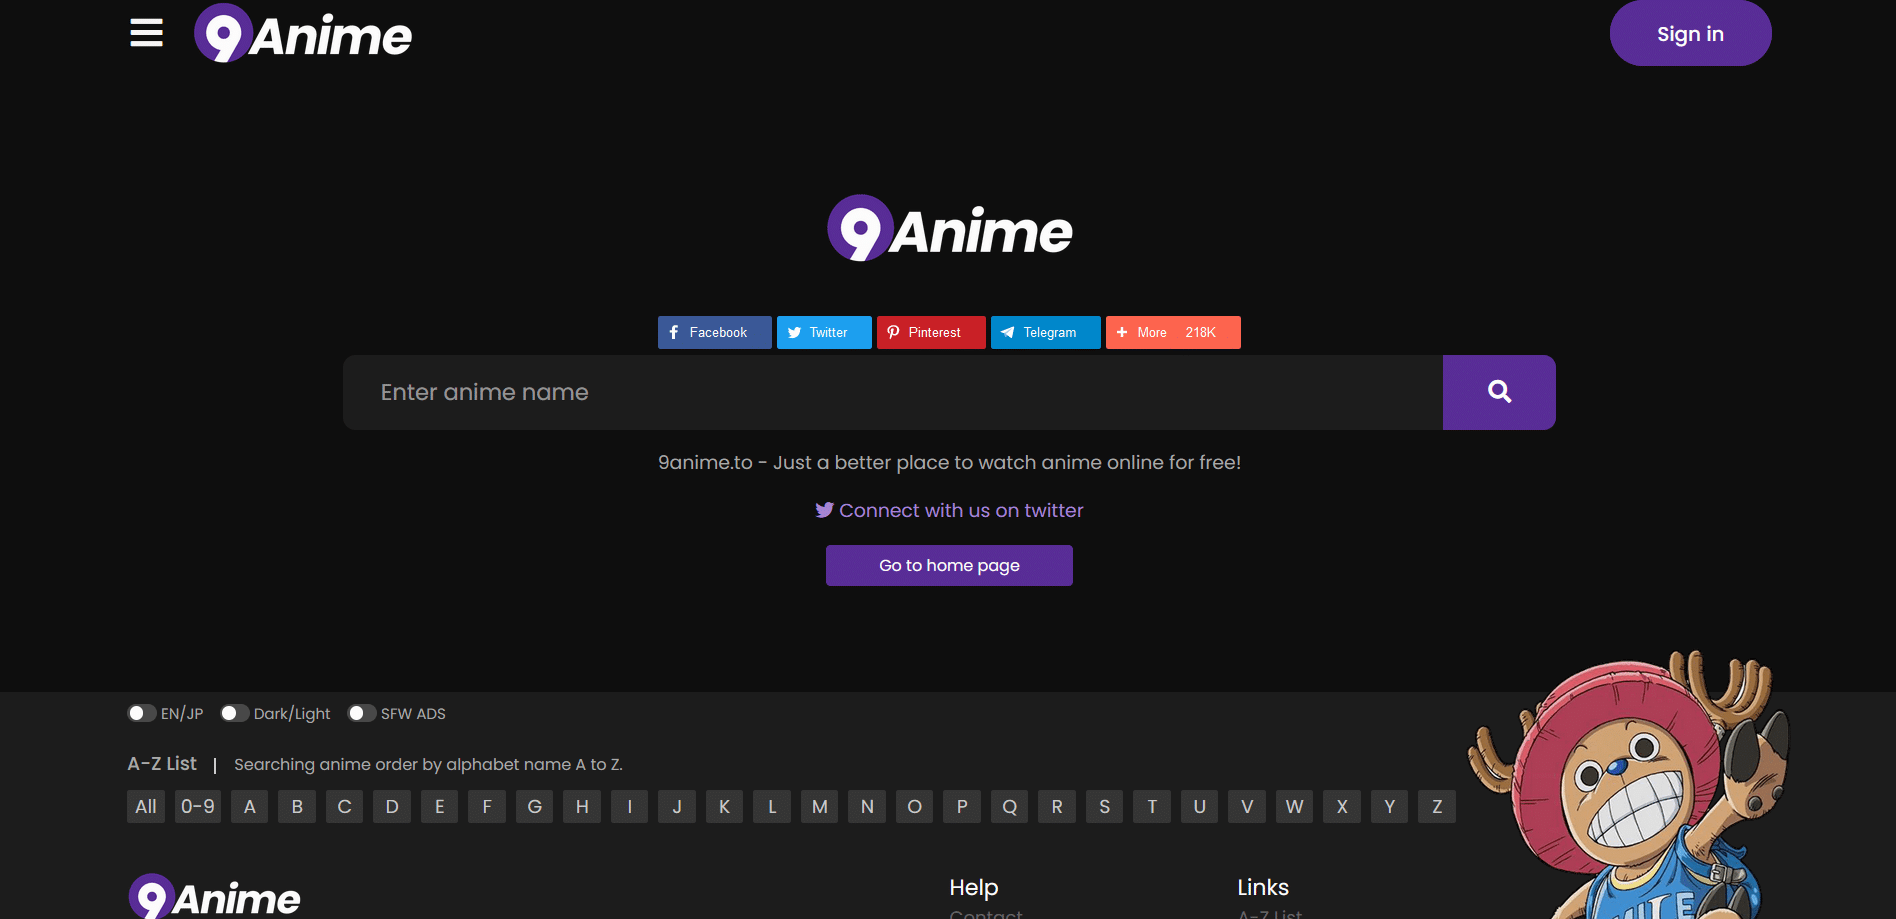Click the 9Anime logo in header
Image resolution: width=1896 pixels, height=919 pixels.
(303, 34)
